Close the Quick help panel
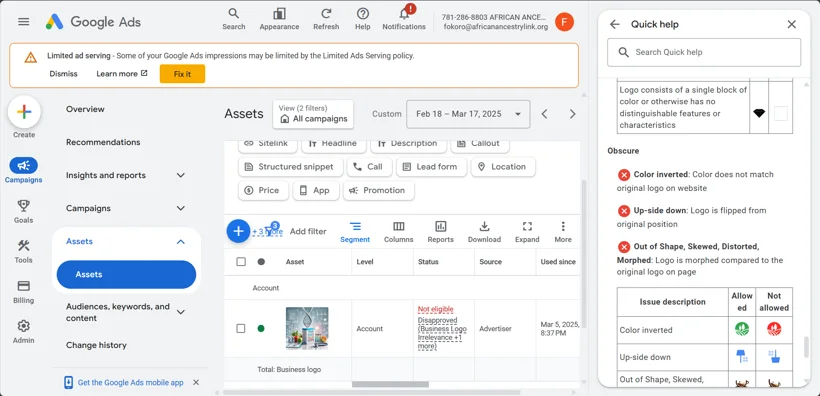Image resolution: width=820 pixels, height=396 pixels. point(792,24)
